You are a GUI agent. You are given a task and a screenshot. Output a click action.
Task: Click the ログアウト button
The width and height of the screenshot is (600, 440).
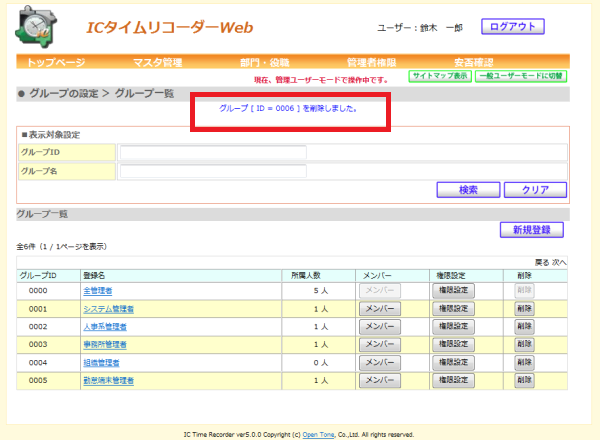pos(513,27)
